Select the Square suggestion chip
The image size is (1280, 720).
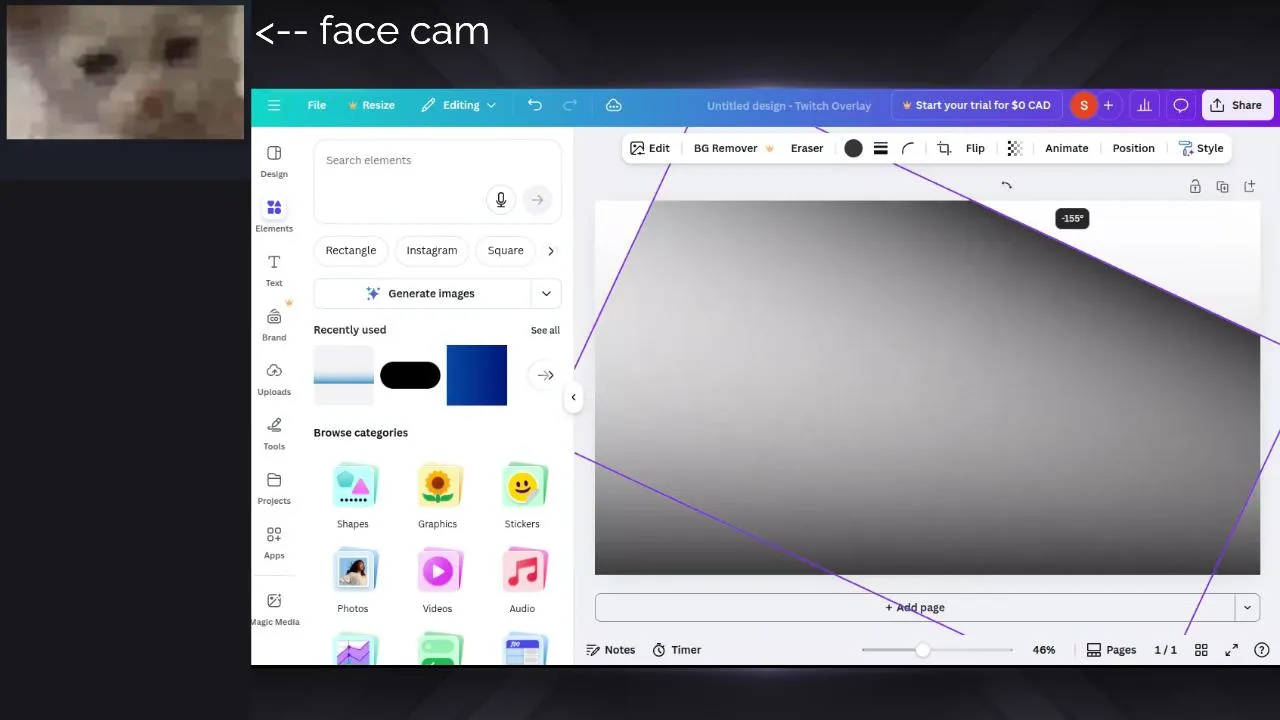[506, 250]
